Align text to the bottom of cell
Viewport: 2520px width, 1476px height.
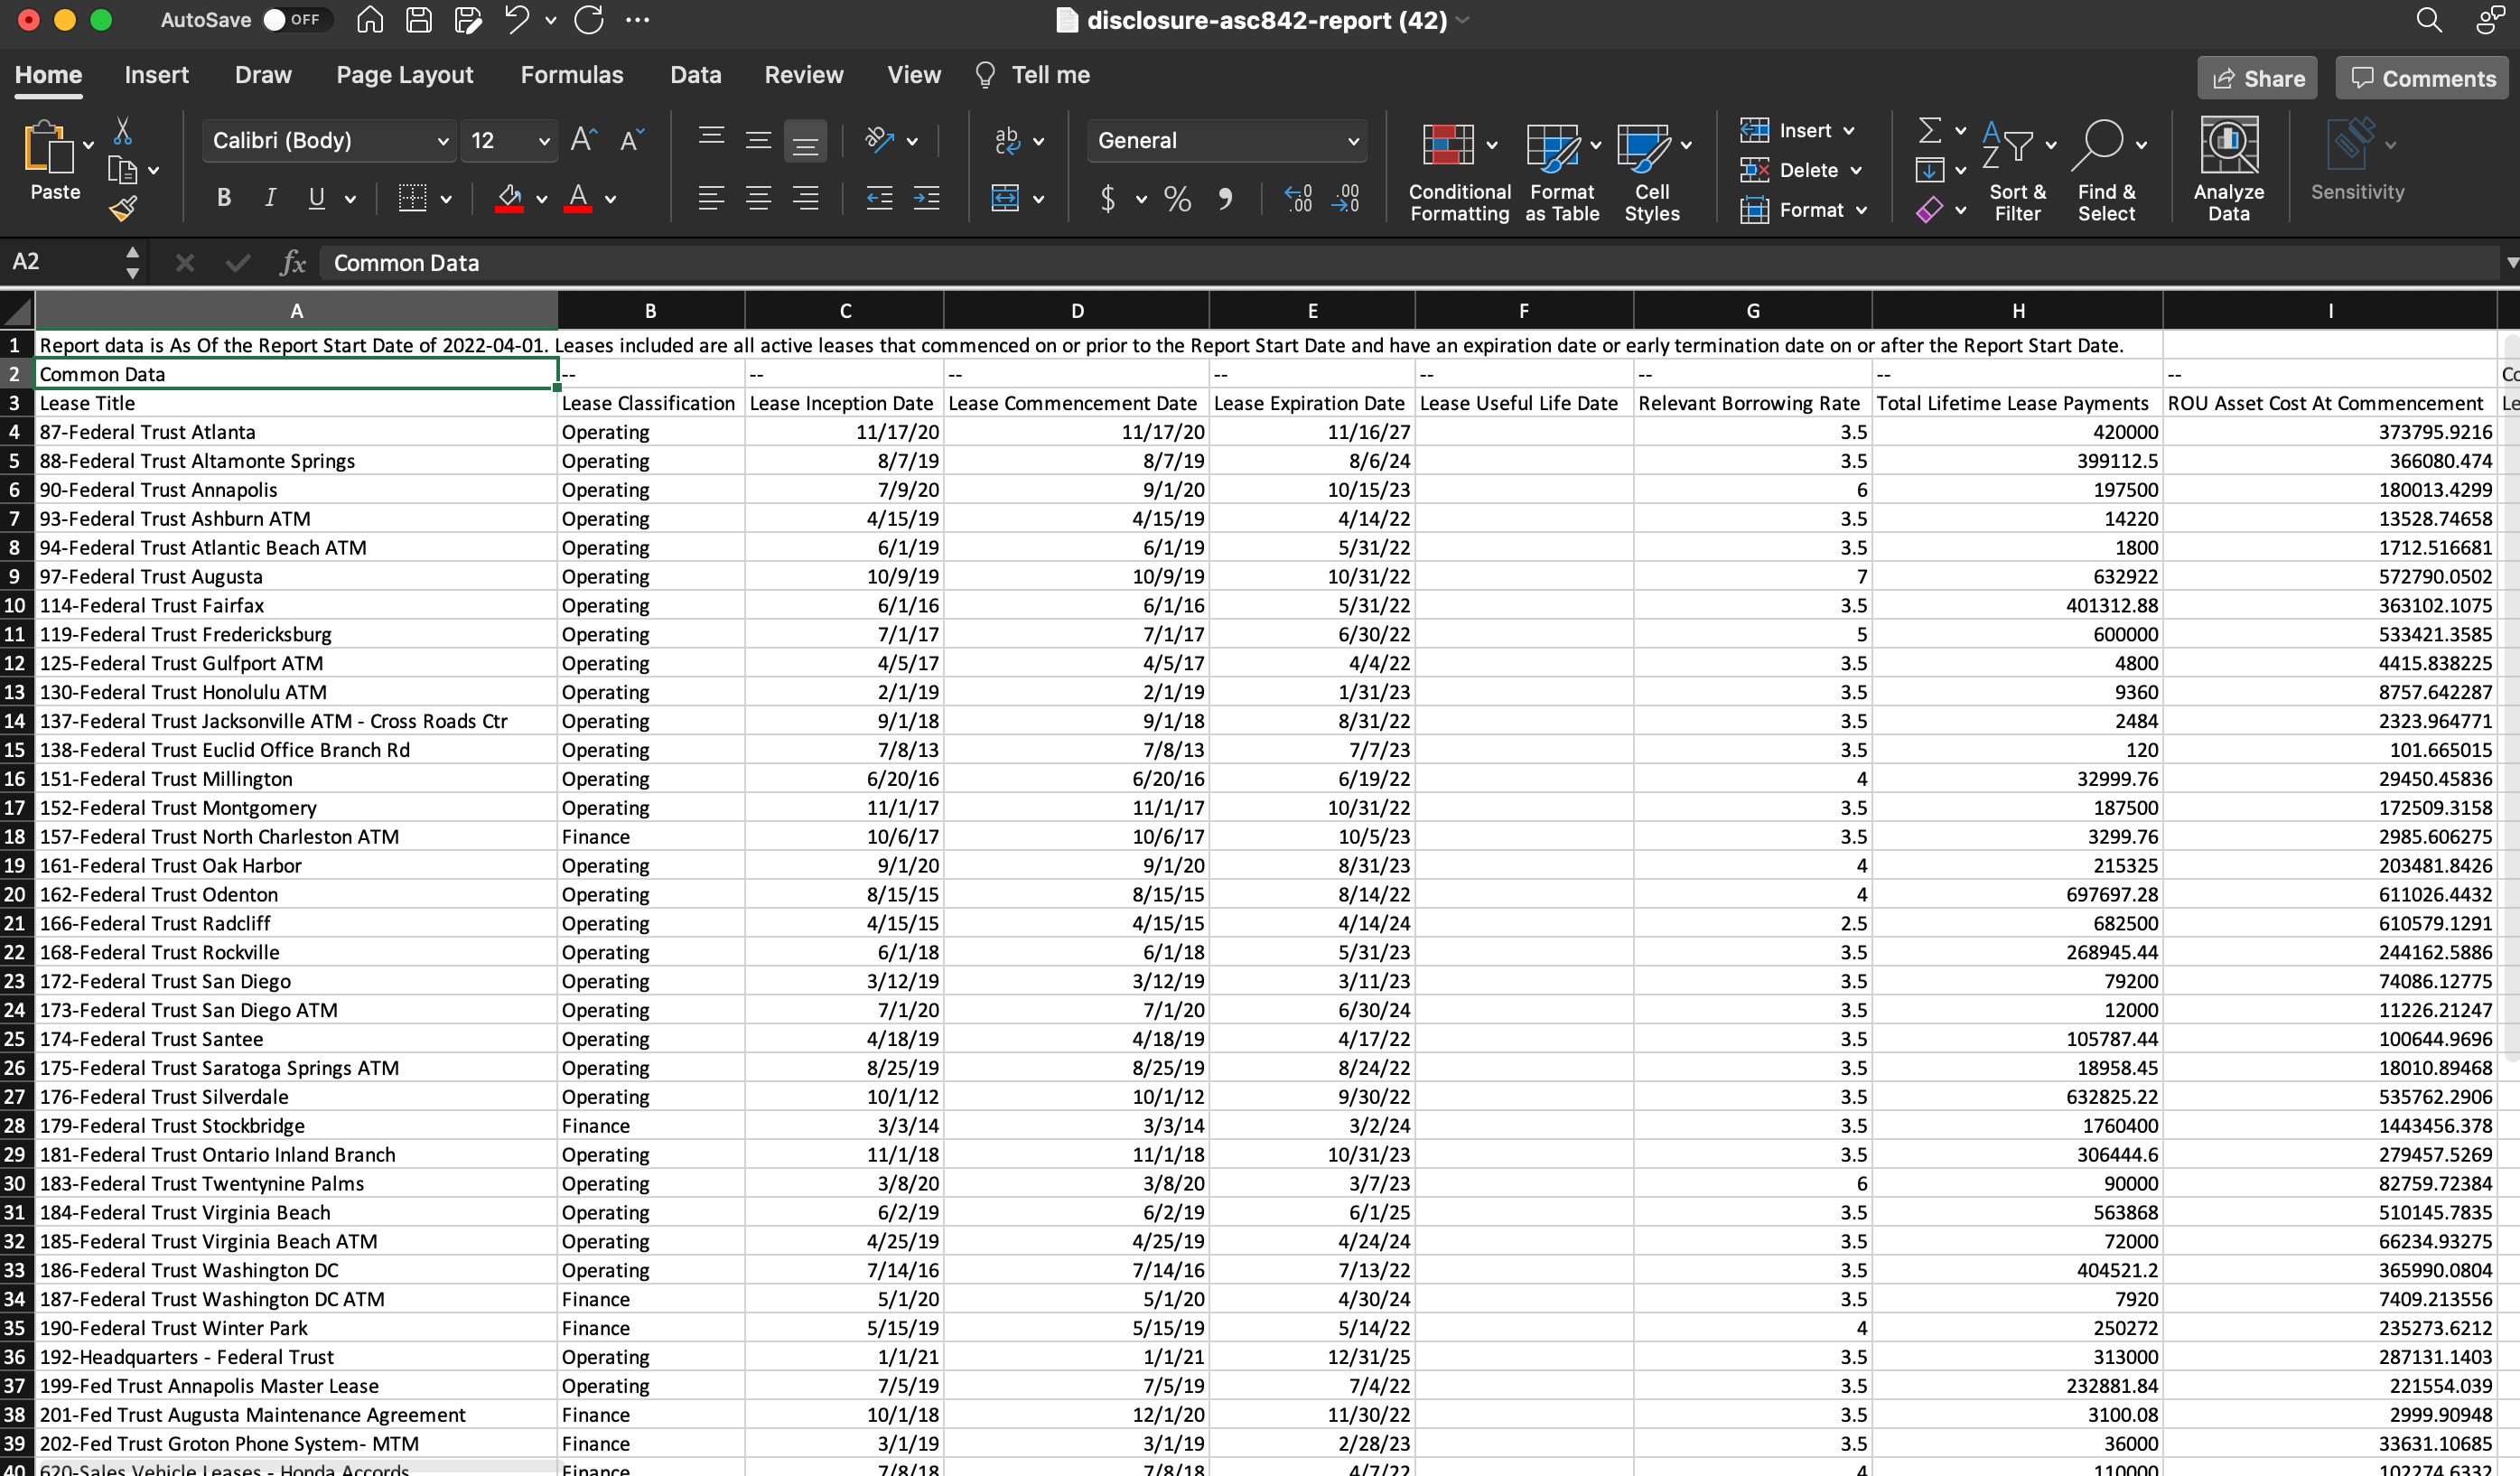click(x=805, y=141)
